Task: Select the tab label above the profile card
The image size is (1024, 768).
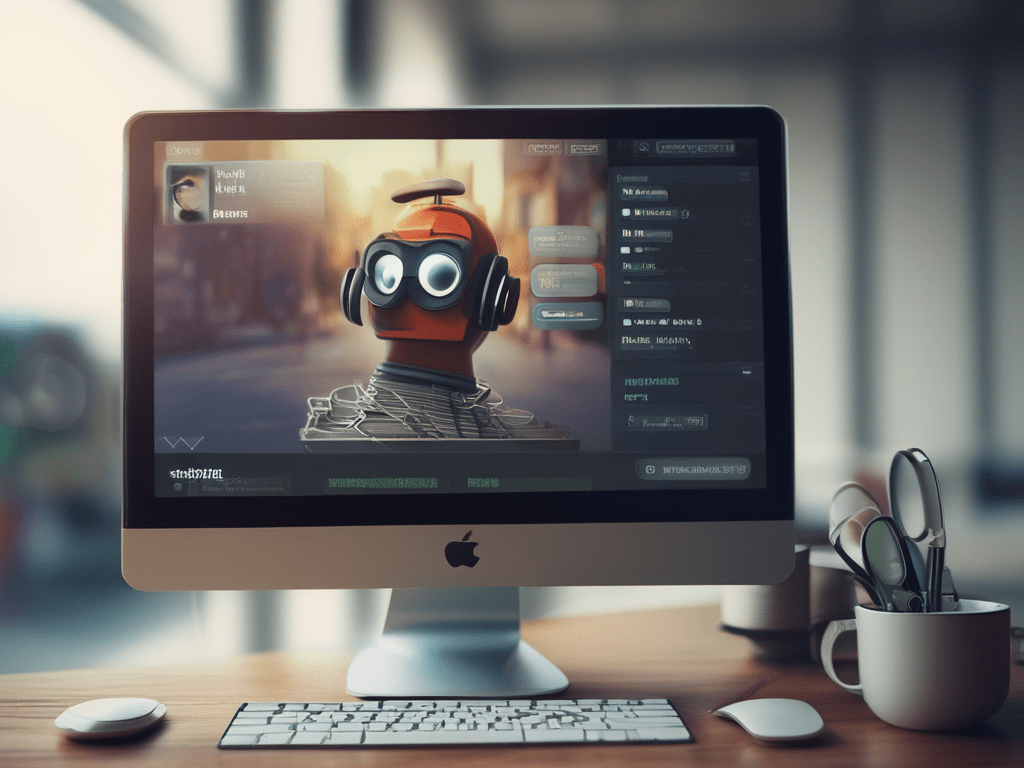Action: pos(184,150)
